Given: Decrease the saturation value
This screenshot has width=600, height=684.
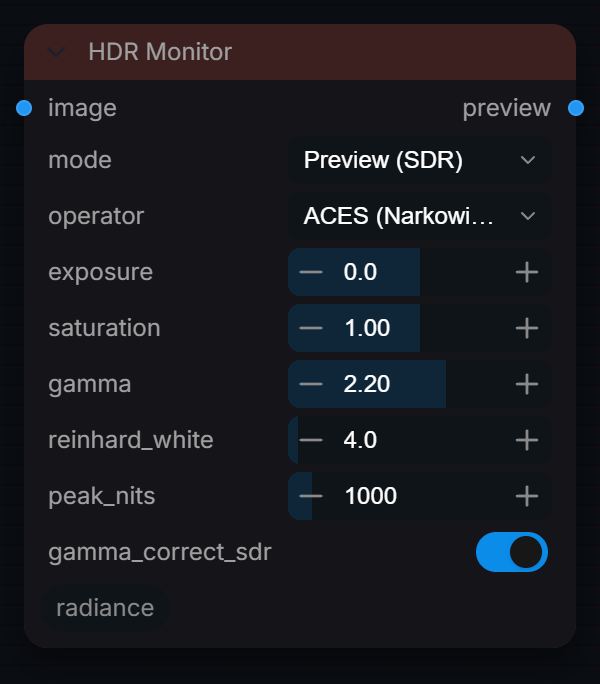Looking at the screenshot, I should [311, 328].
